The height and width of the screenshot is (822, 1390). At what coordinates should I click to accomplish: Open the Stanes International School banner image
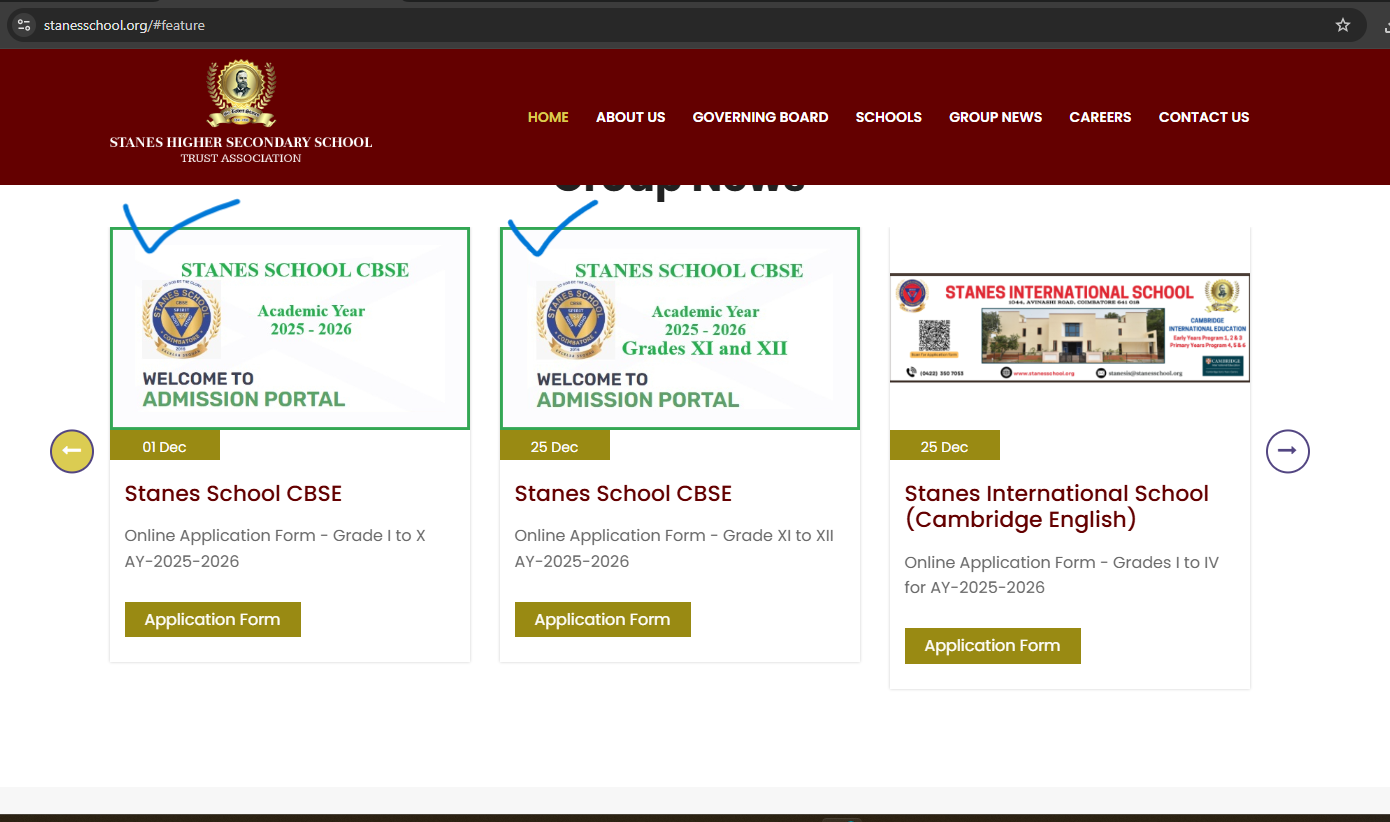[1070, 328]
